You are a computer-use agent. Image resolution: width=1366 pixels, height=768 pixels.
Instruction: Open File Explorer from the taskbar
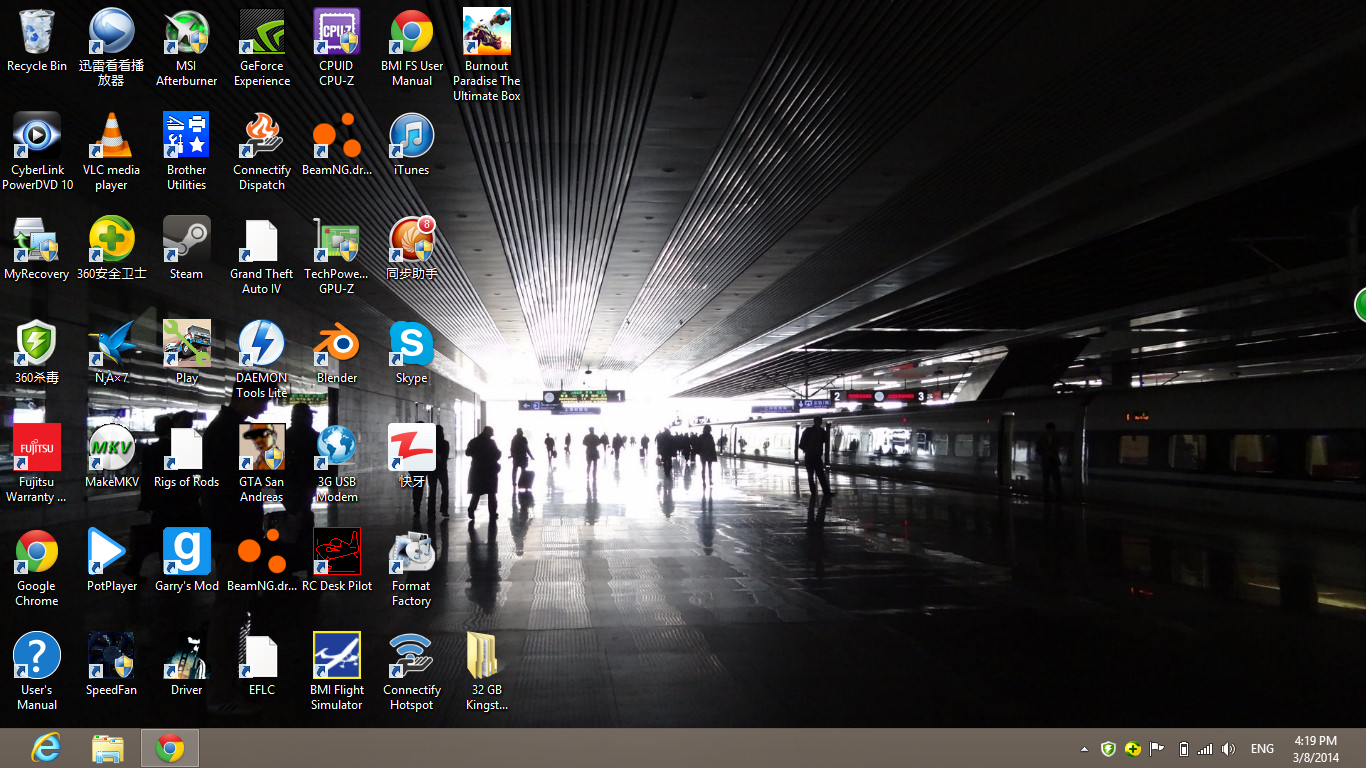[107, 748]
